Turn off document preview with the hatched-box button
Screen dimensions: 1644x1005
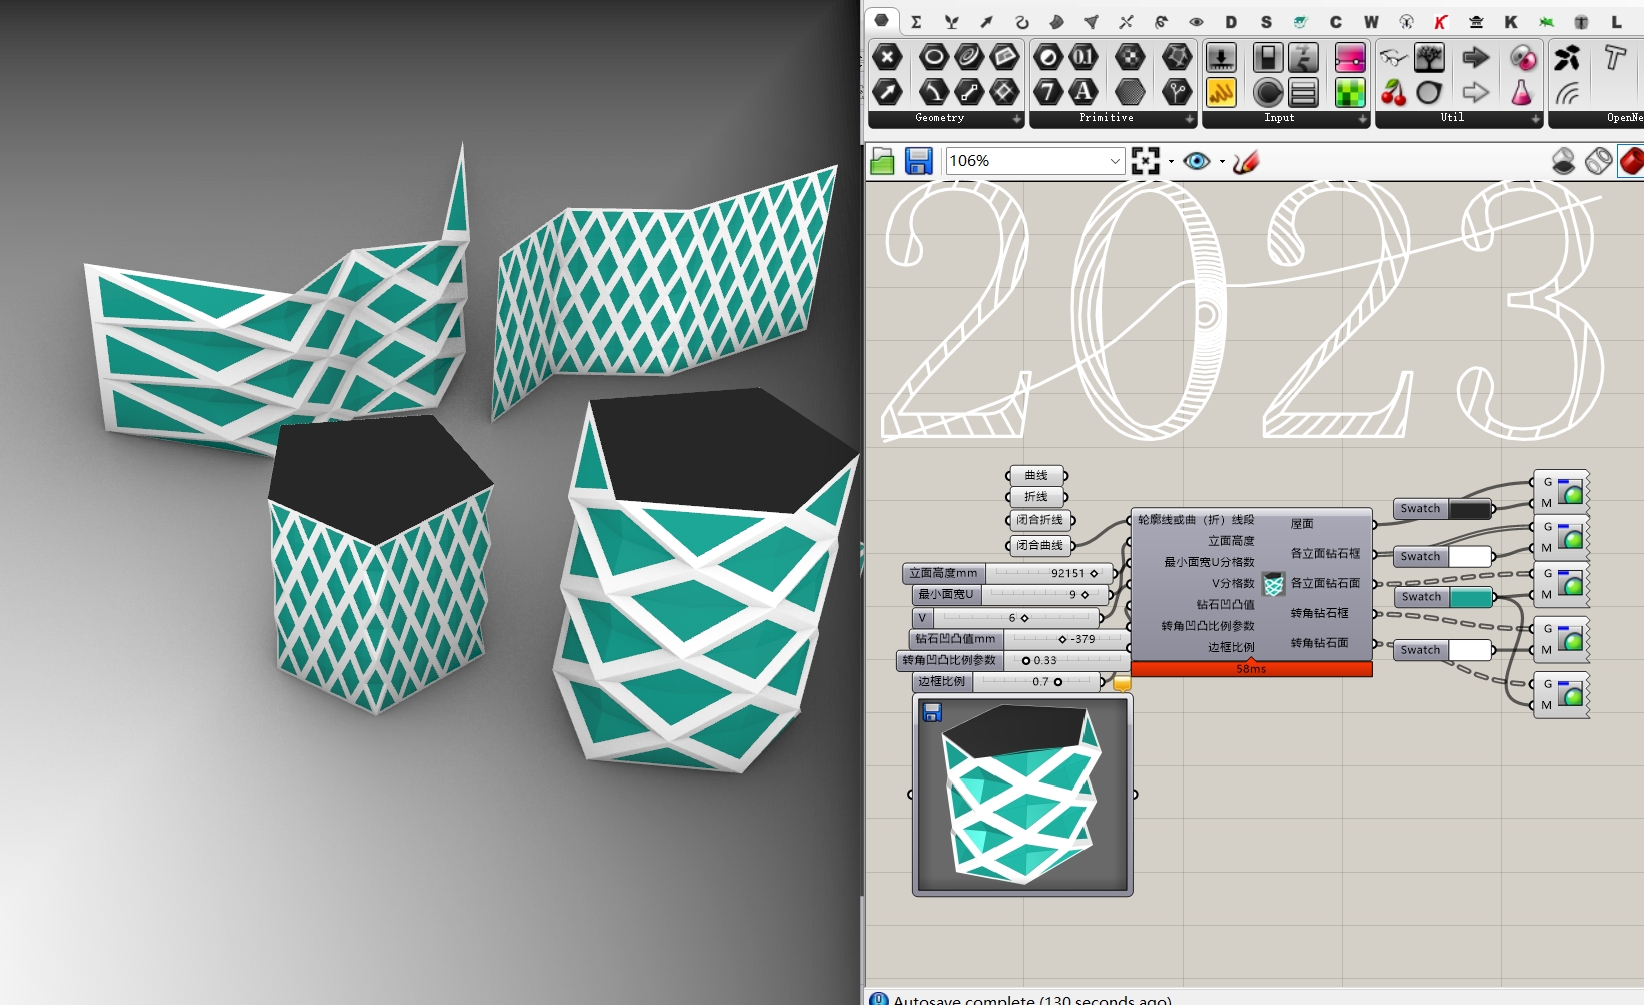(1563, 161)
